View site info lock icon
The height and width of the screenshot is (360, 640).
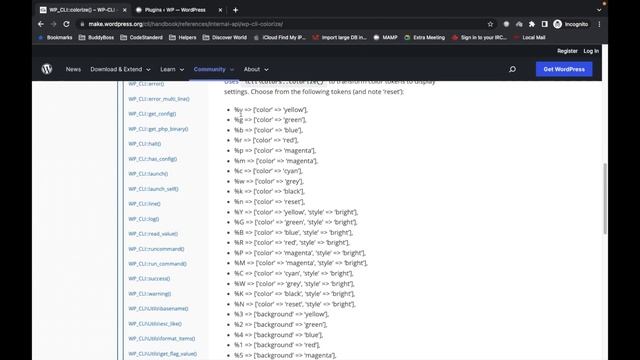(82, 24)
